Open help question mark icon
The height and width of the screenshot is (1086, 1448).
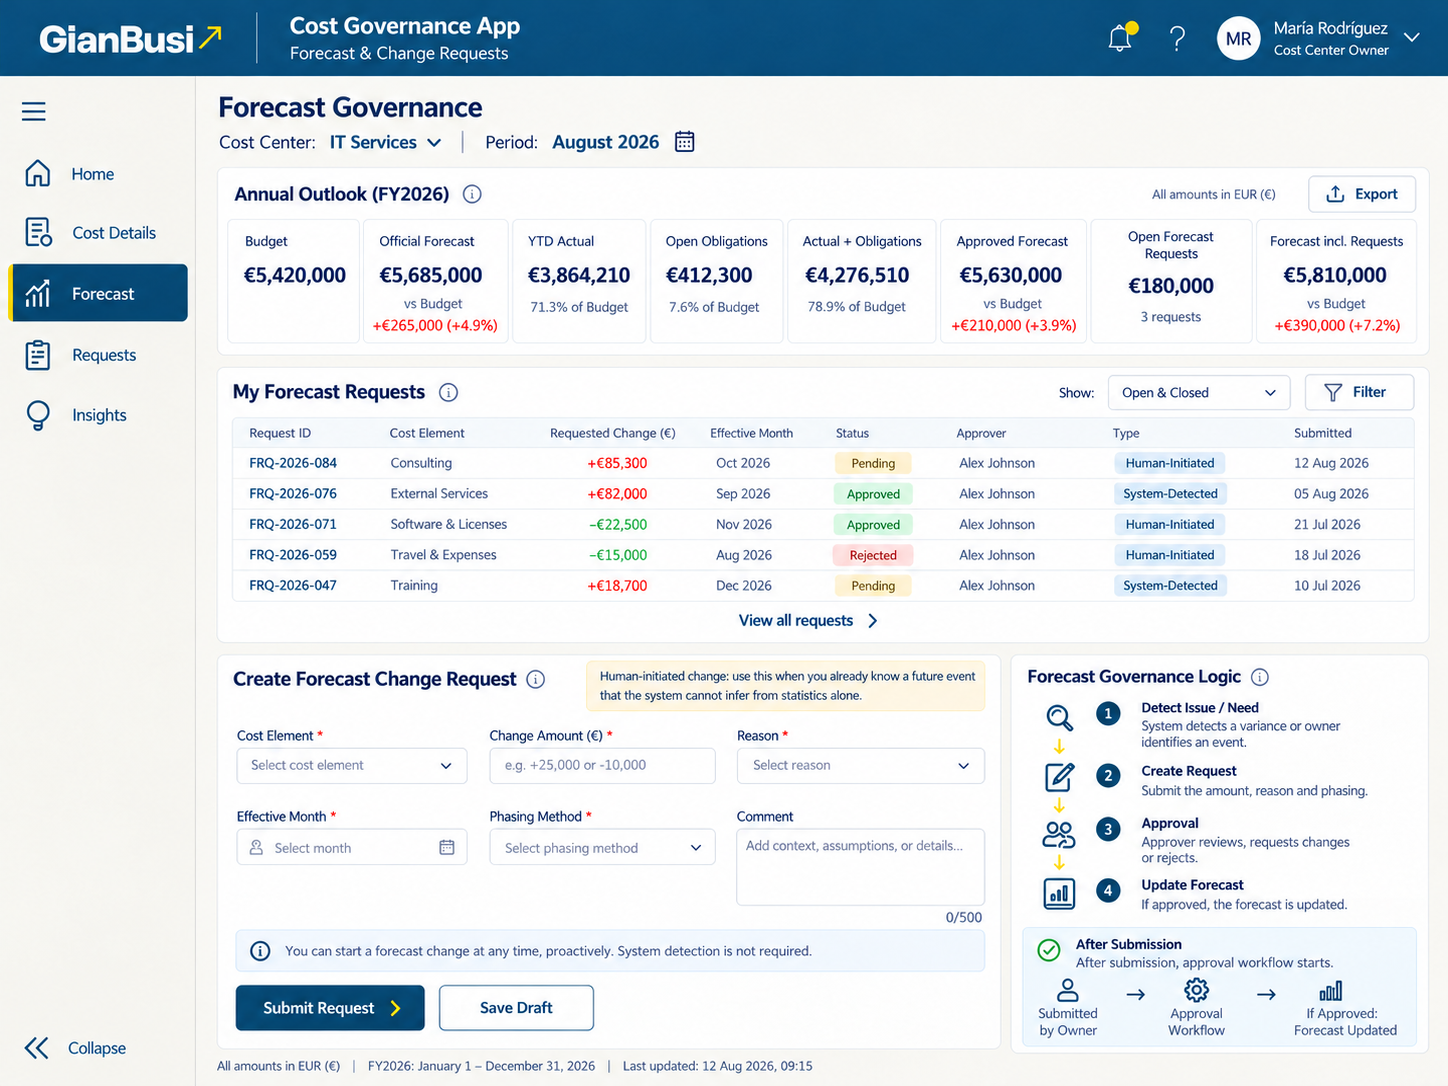(1178, 39)
